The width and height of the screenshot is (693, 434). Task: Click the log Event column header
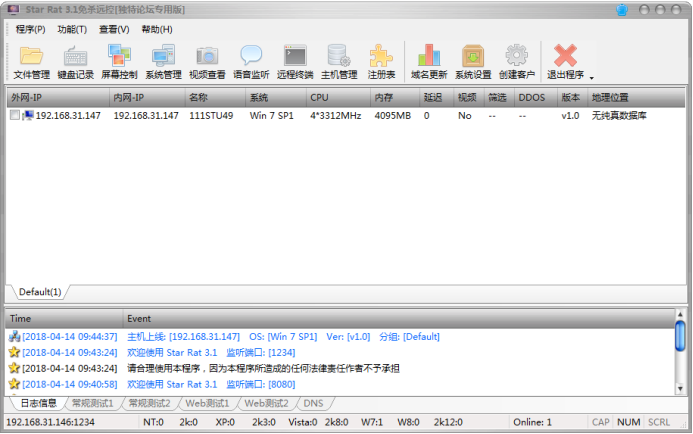click(x=398, y=319)
